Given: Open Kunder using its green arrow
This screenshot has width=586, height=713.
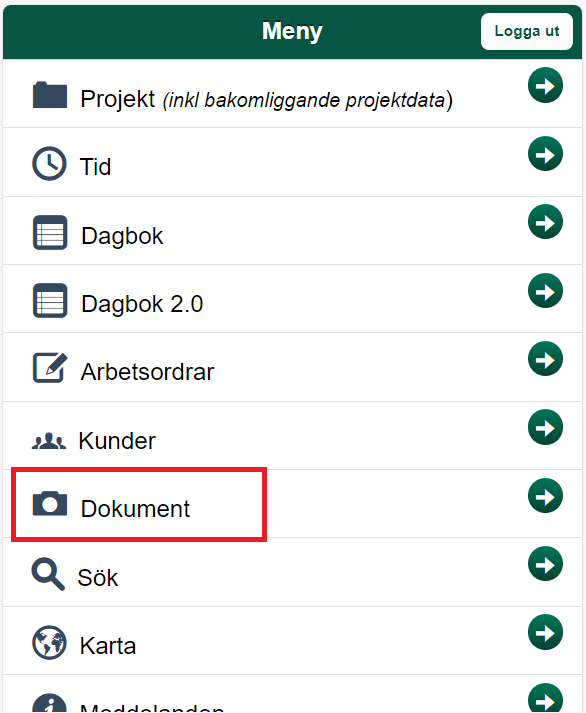Looking at the screenshot, I should (546, 427).
